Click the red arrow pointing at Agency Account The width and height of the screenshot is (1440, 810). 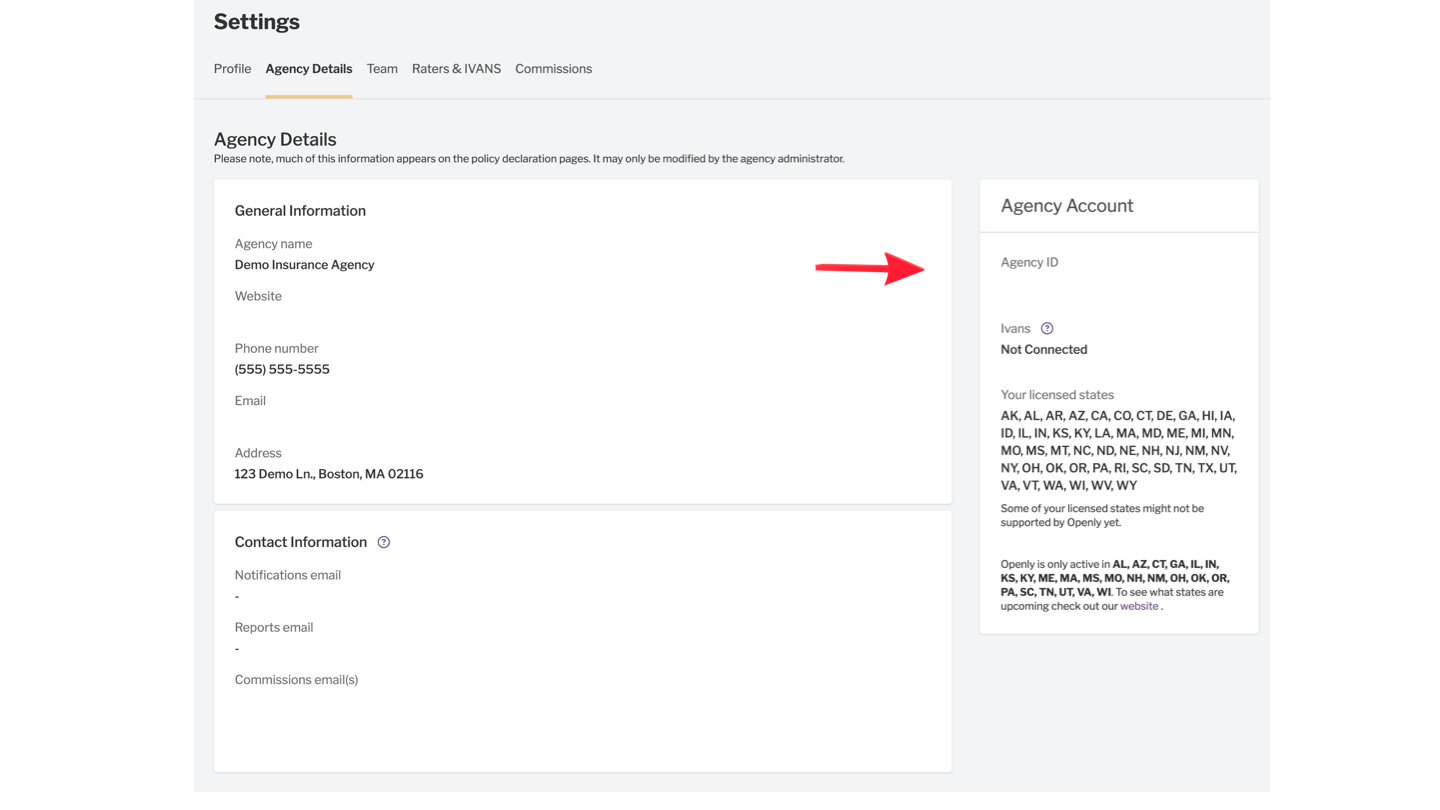(869, 268)
